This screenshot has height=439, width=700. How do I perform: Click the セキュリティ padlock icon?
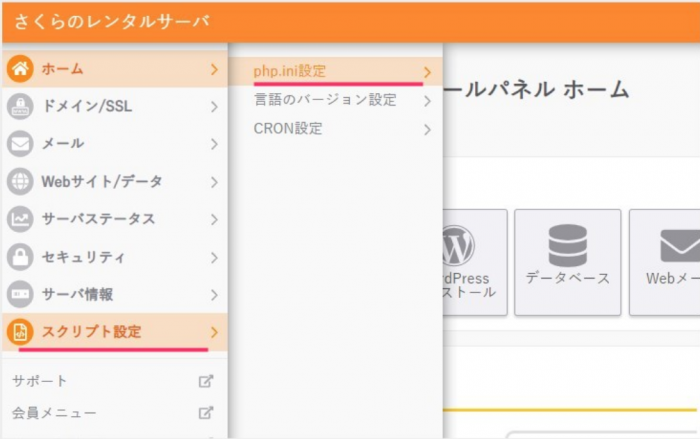point(20,257)
